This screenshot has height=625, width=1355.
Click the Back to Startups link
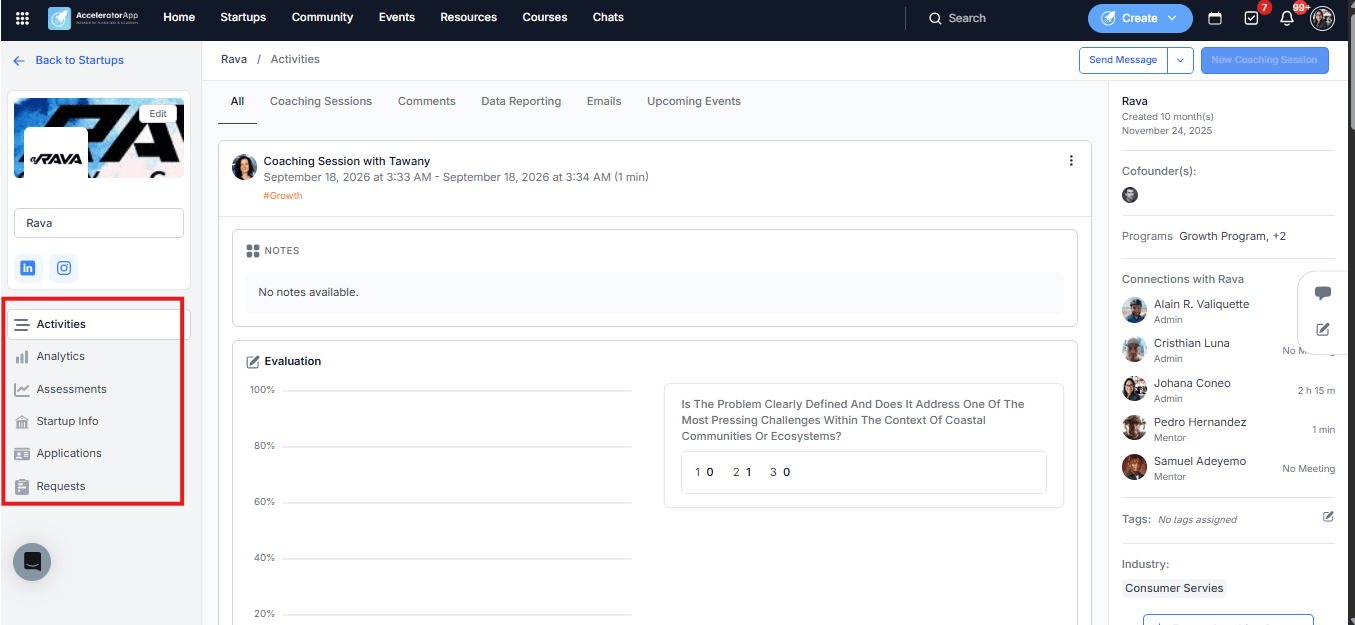coord(79,60)
